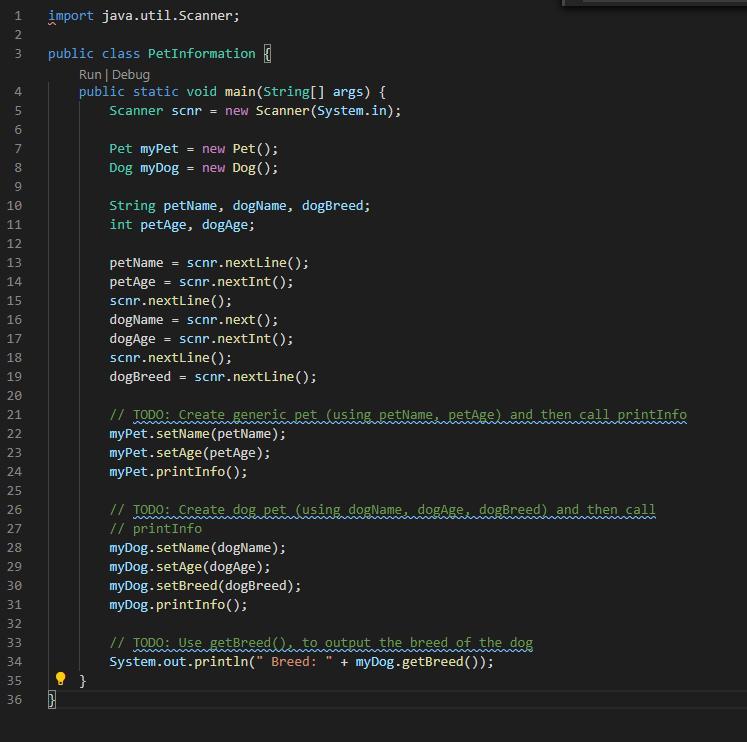Click the myPet.printInfo() call
This screenshot has height=742, width=747.
178,472
